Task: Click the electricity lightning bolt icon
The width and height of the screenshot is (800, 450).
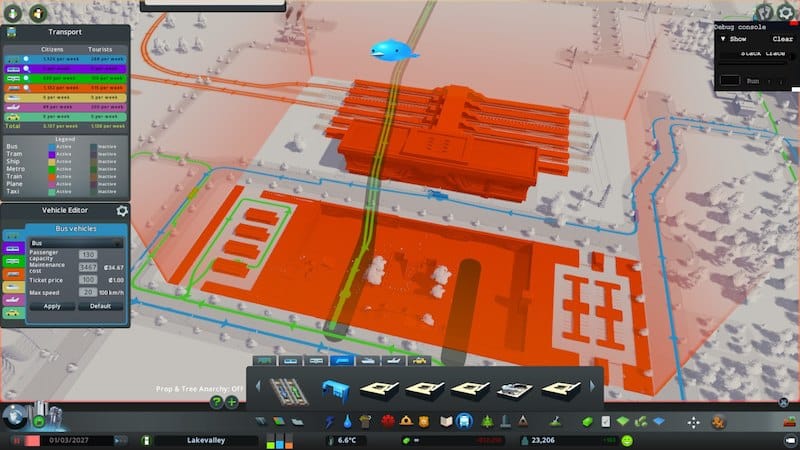Action: click(x=329, y=422)
